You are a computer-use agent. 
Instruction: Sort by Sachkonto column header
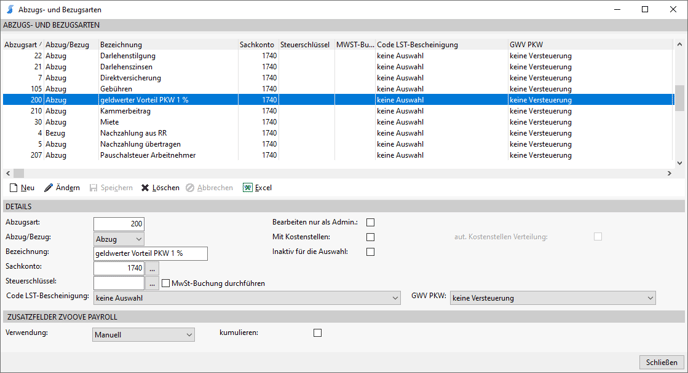click(258, 45)
